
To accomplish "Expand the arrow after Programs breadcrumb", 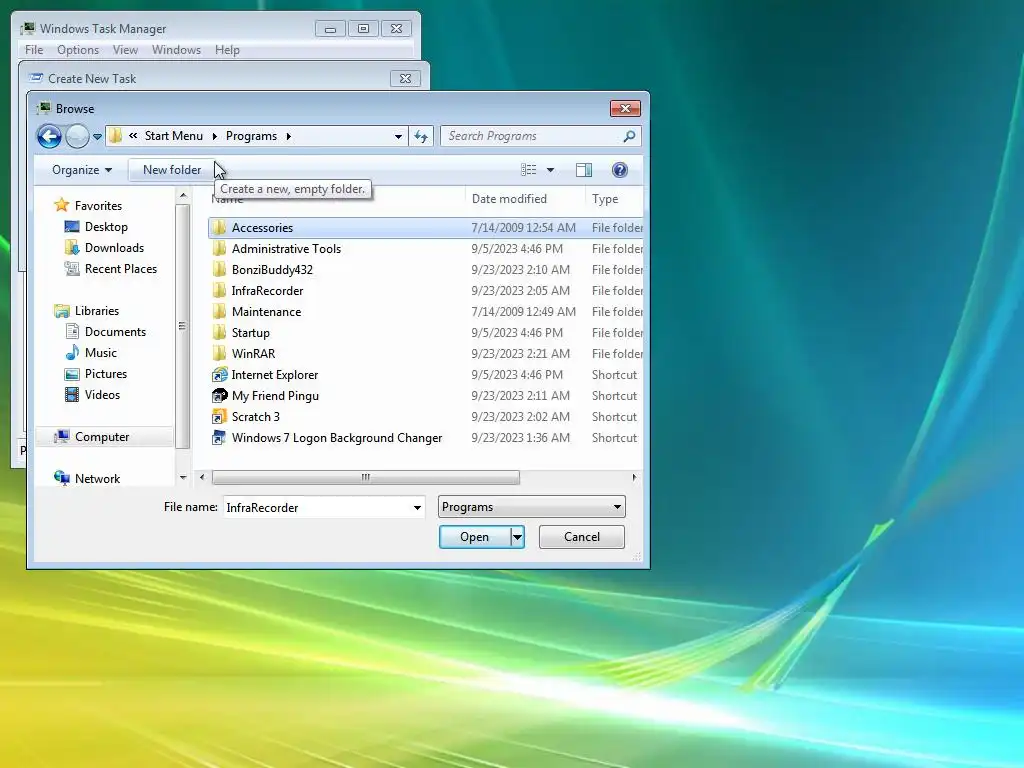I will (288, 136).
